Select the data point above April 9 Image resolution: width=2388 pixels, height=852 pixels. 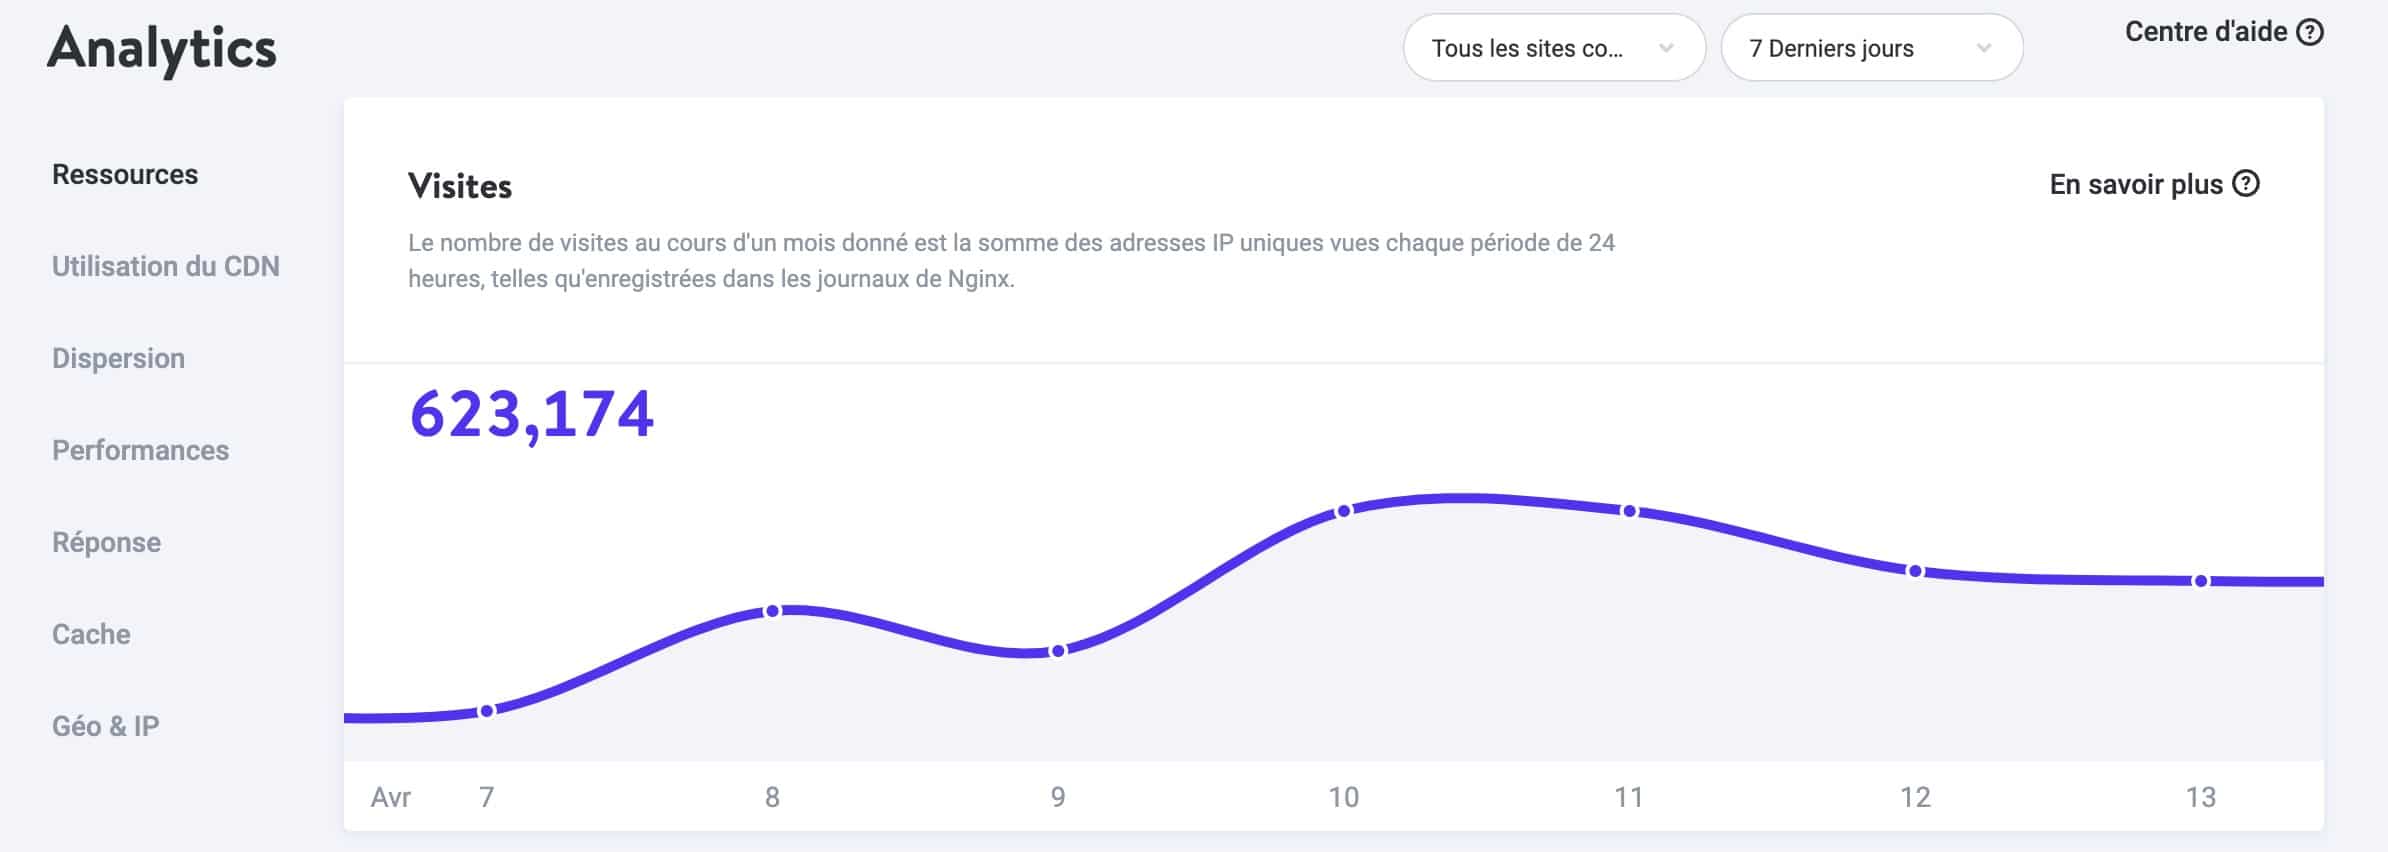[x=1058, y=650]
